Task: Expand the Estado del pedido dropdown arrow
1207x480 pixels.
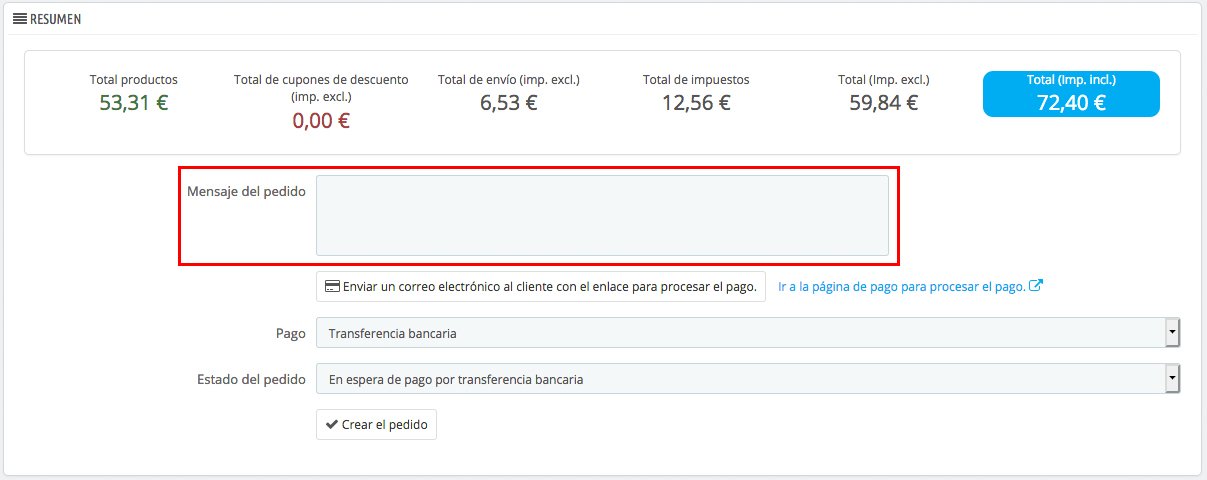Action: click(x=1172, y=379)
